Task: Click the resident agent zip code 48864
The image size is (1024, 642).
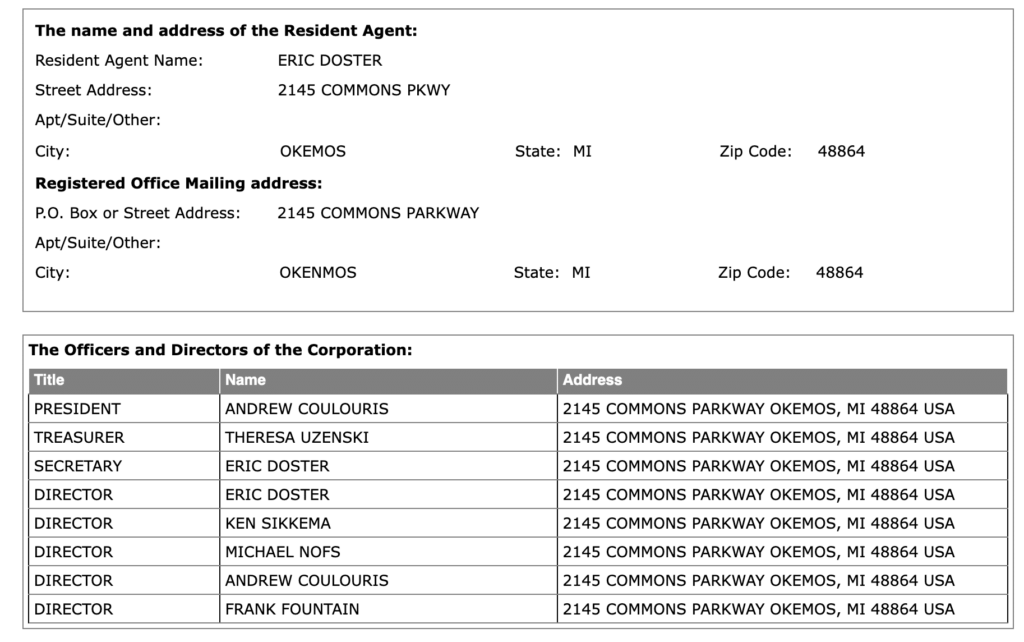Action: [841, 152]
